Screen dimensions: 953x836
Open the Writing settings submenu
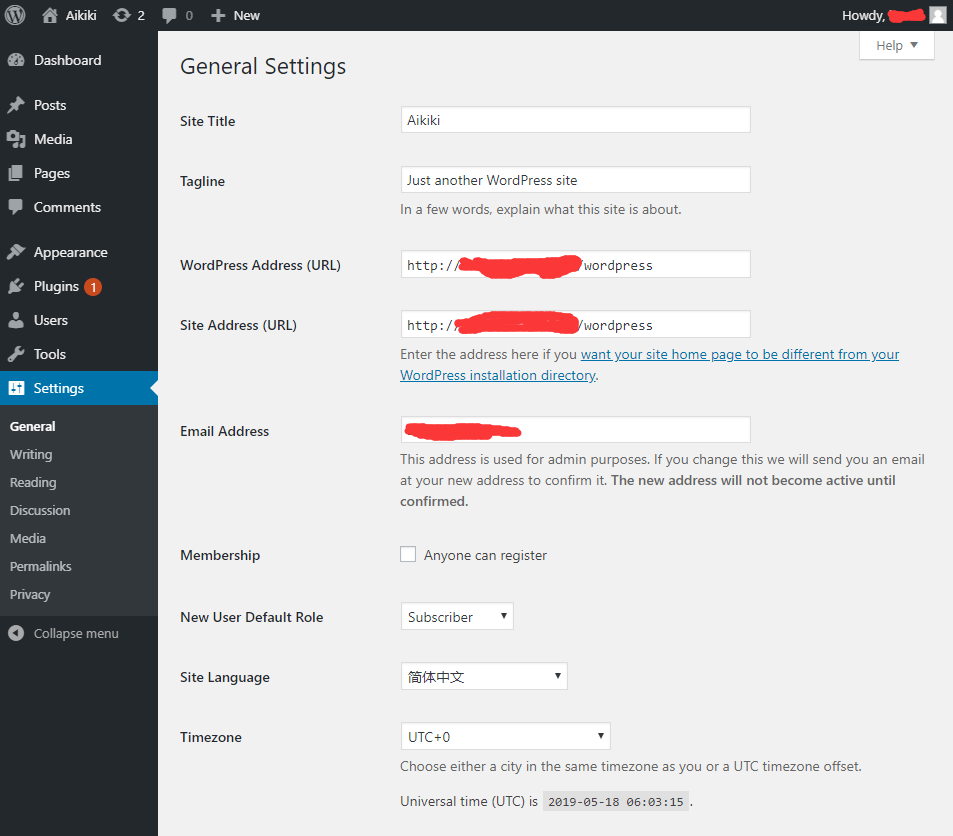click(x=31, y=454)
